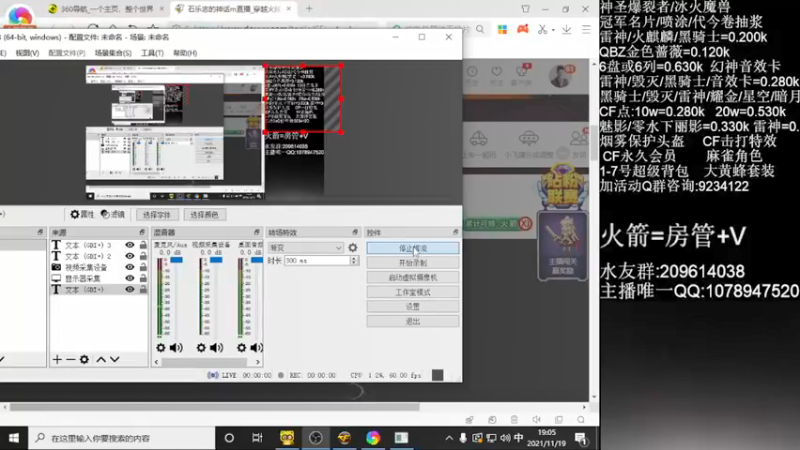Click the mixer's right scroll arrow
Viewport: 800px width, 450px height.
pyautogui.click(x=258, y=362)
